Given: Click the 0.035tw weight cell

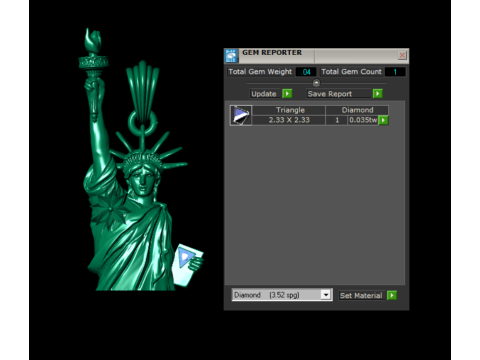Looking at the screenshot, I should 363,120.
